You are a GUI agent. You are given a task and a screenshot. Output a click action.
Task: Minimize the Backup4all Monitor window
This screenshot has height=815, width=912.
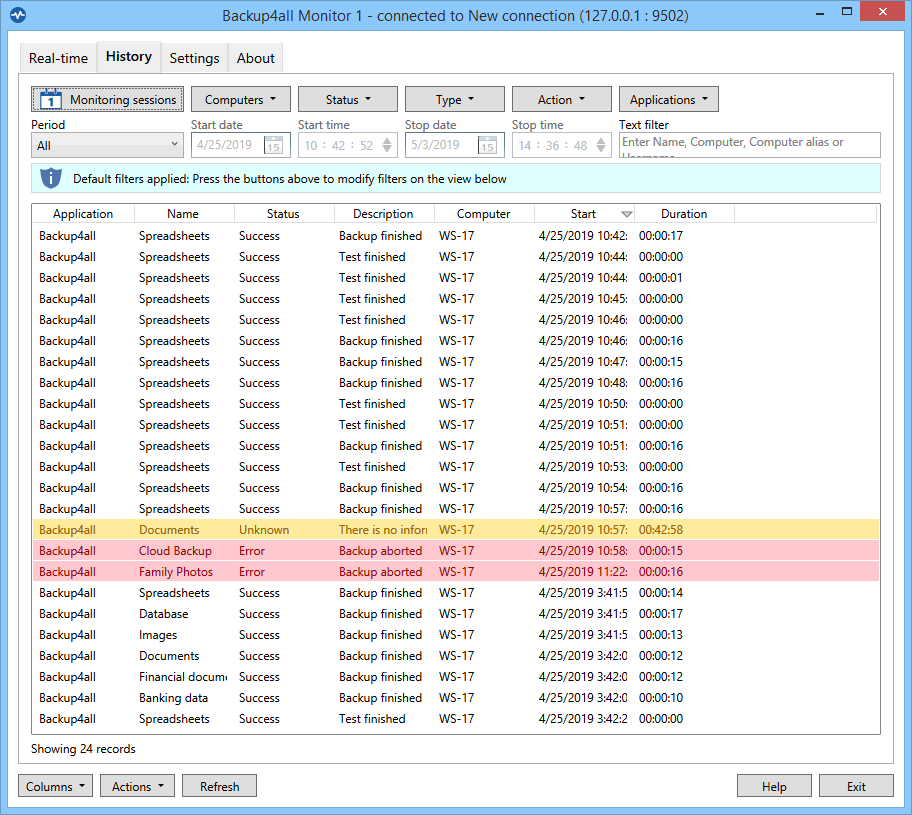[820, 12]
